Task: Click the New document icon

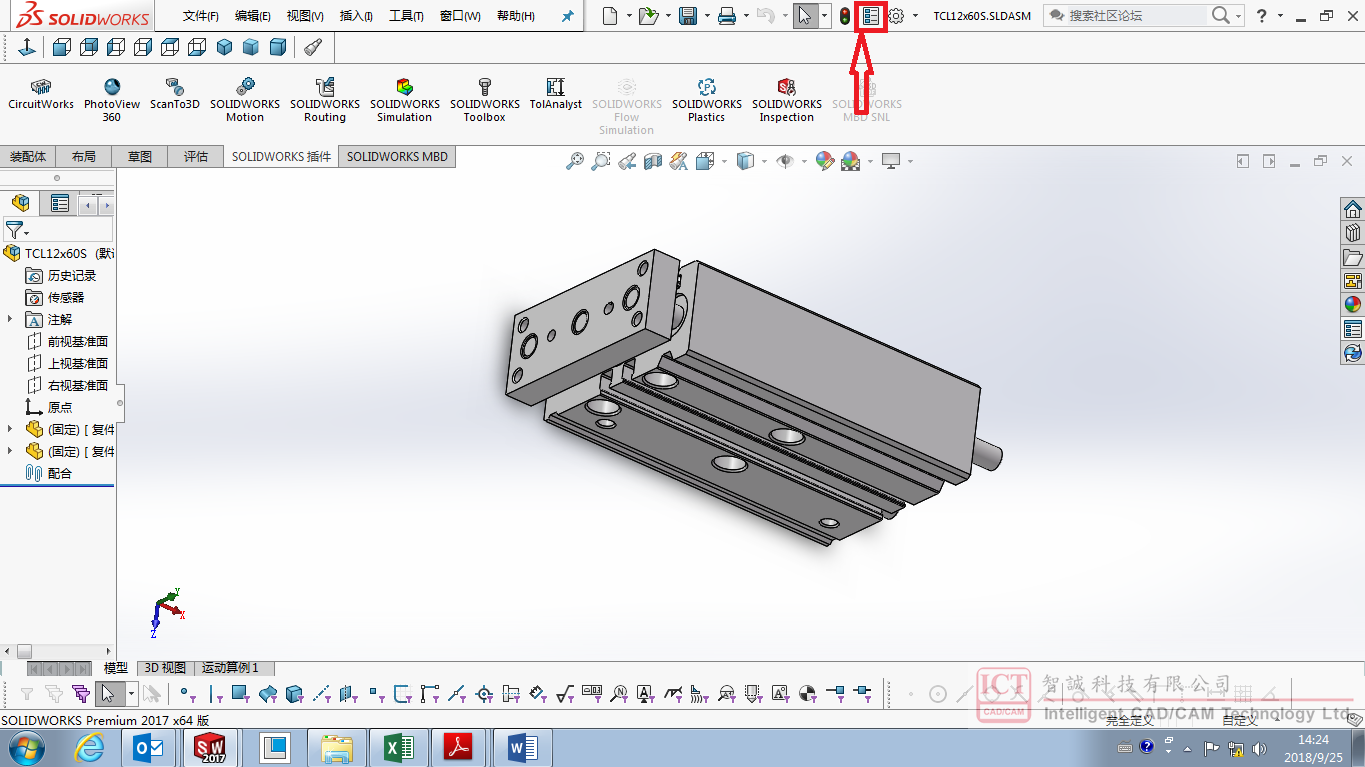Action: tap(610, 16)
